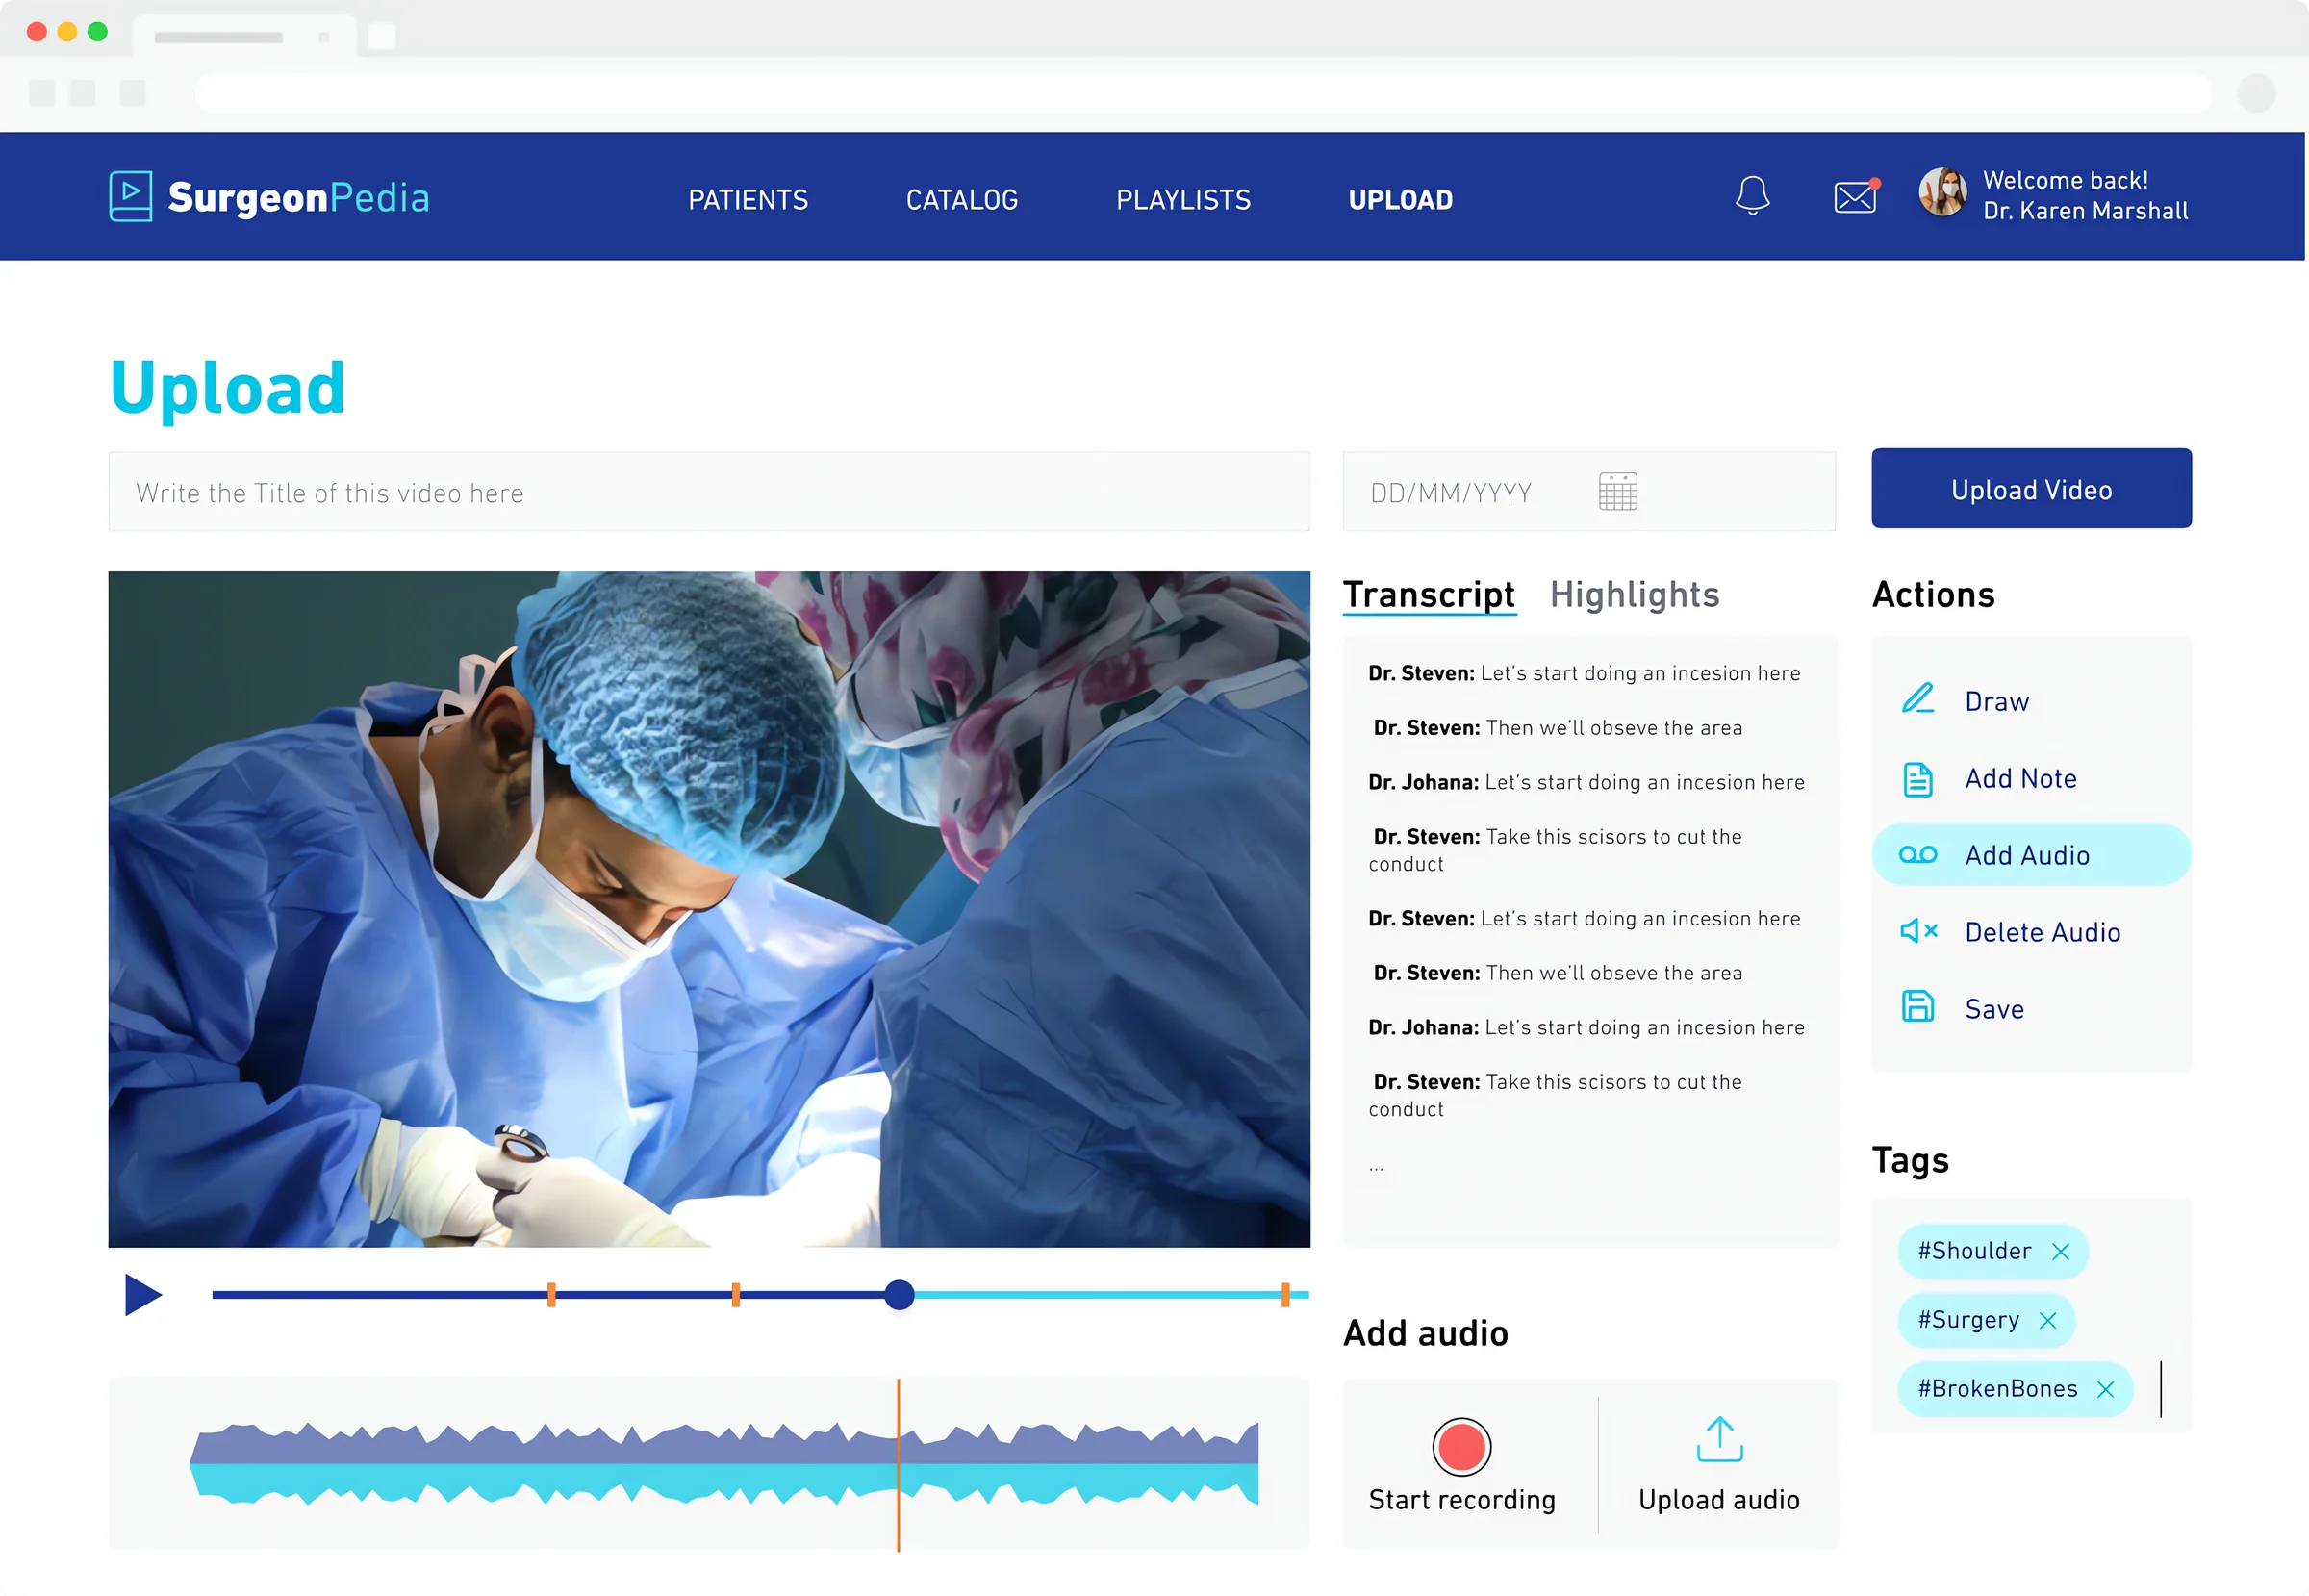Open the mail envelope icon

(1856, 196)
